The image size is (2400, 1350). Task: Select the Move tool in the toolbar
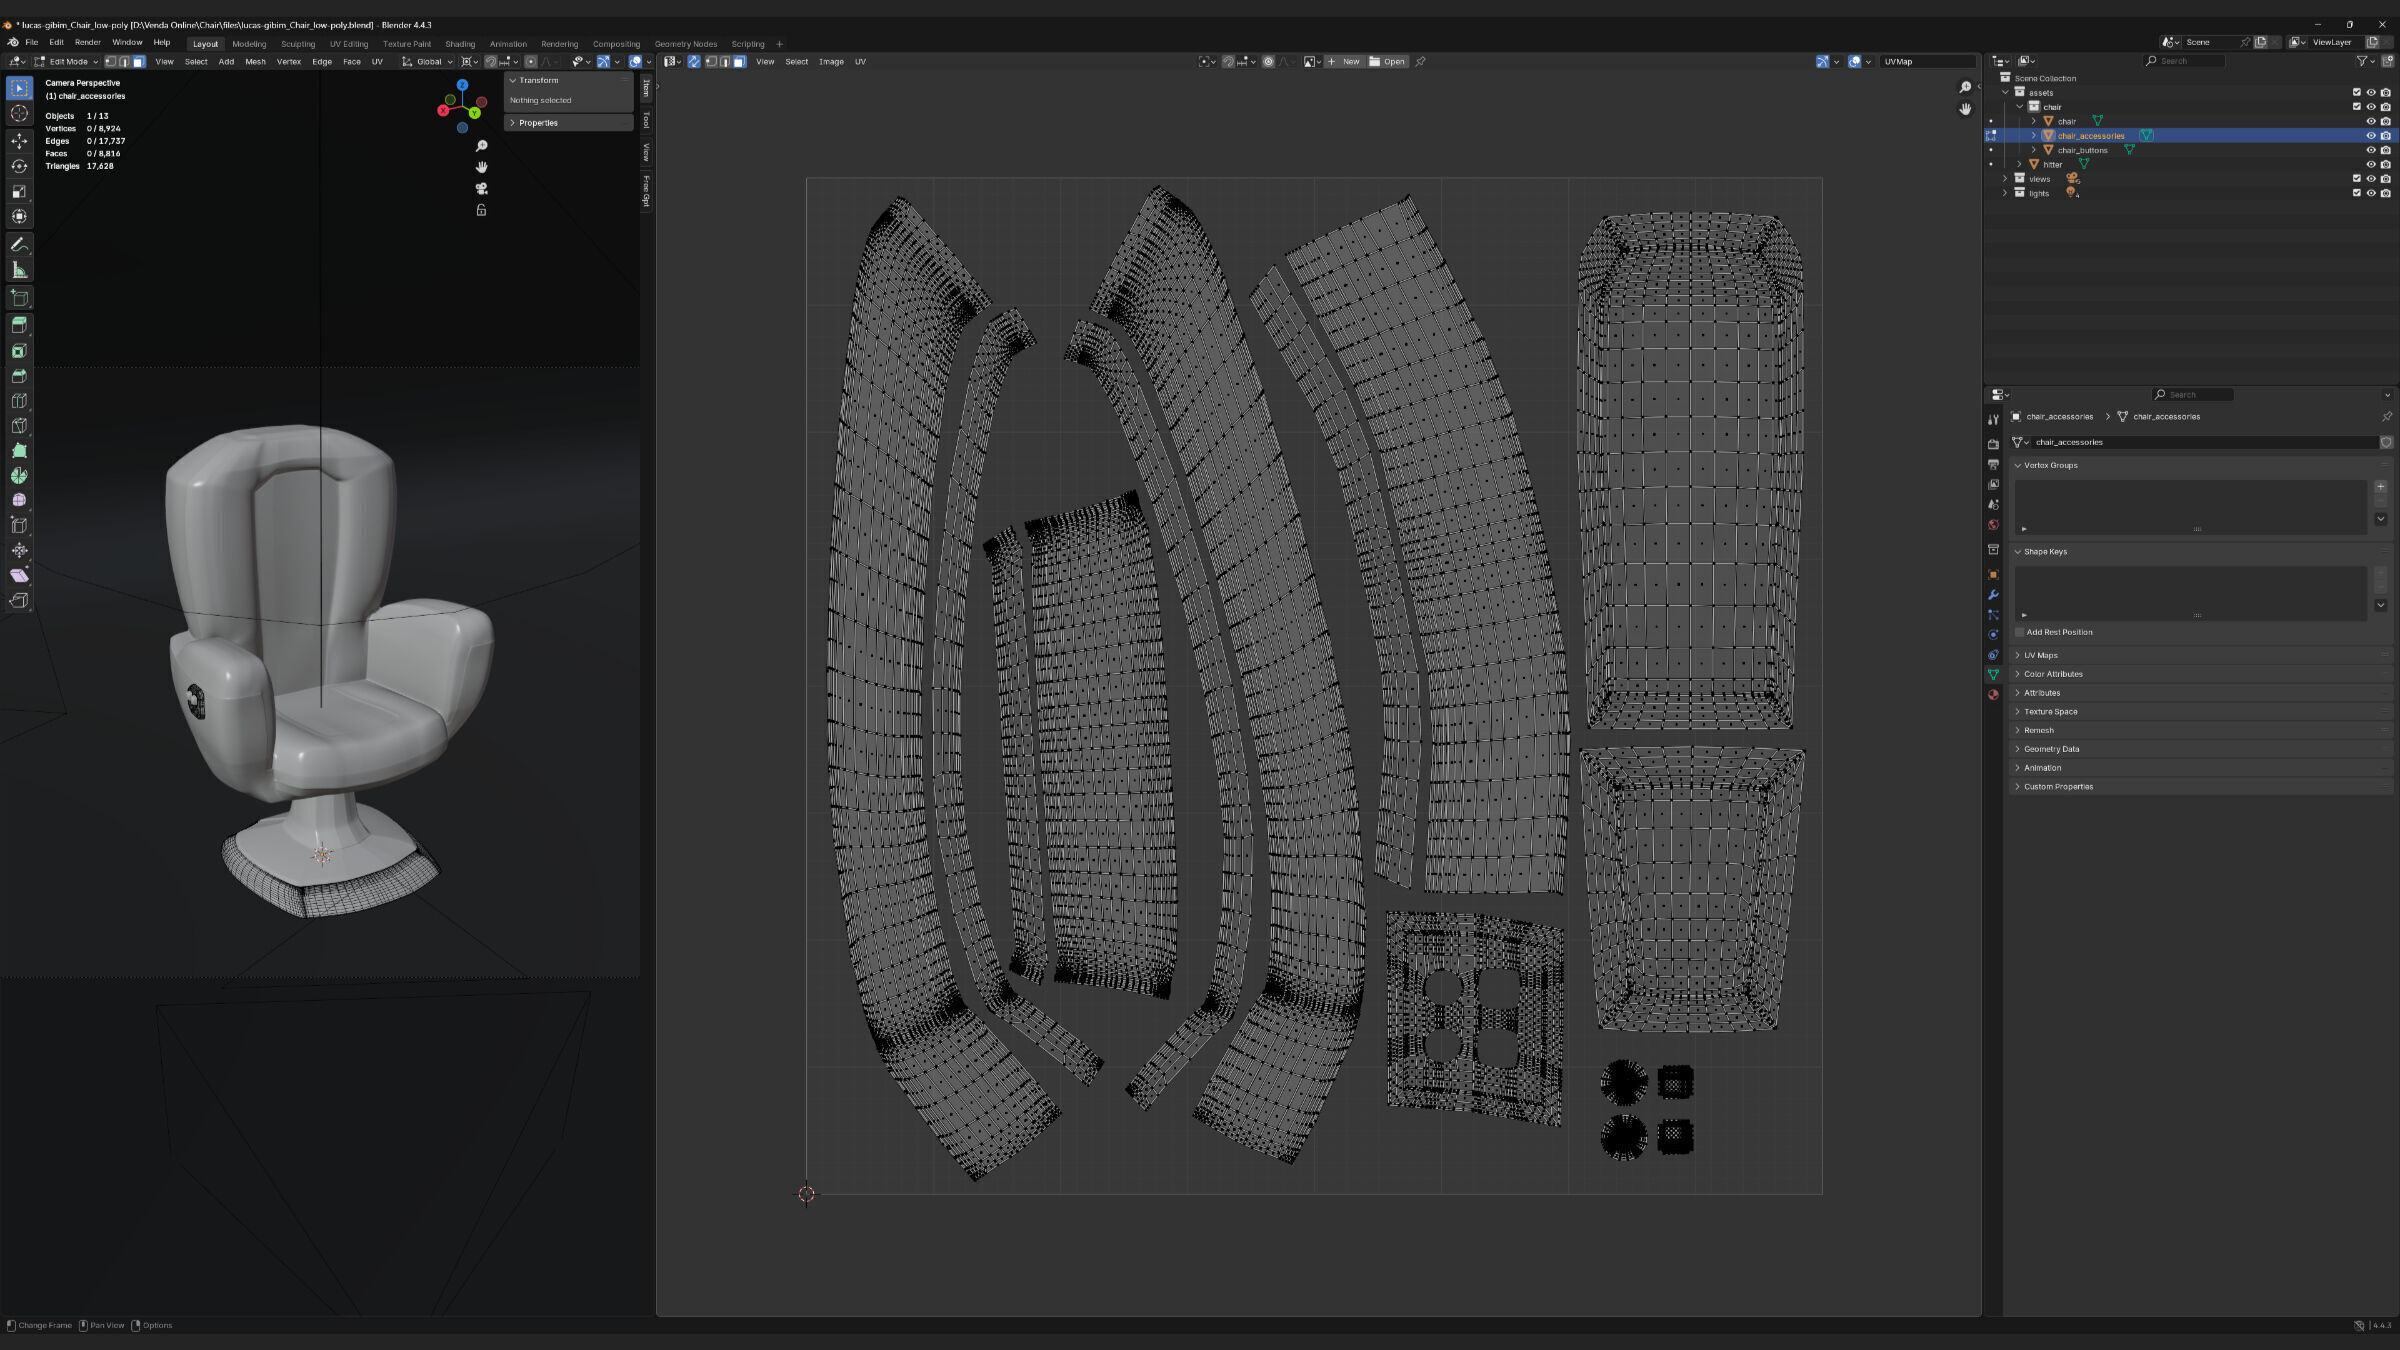pyautogui.click(x=19, y=141)
